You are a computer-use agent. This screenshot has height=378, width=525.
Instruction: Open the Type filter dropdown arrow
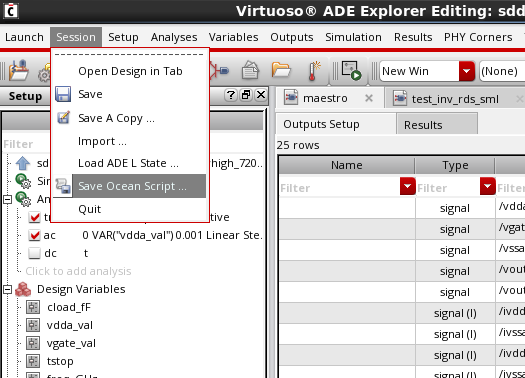487,186
